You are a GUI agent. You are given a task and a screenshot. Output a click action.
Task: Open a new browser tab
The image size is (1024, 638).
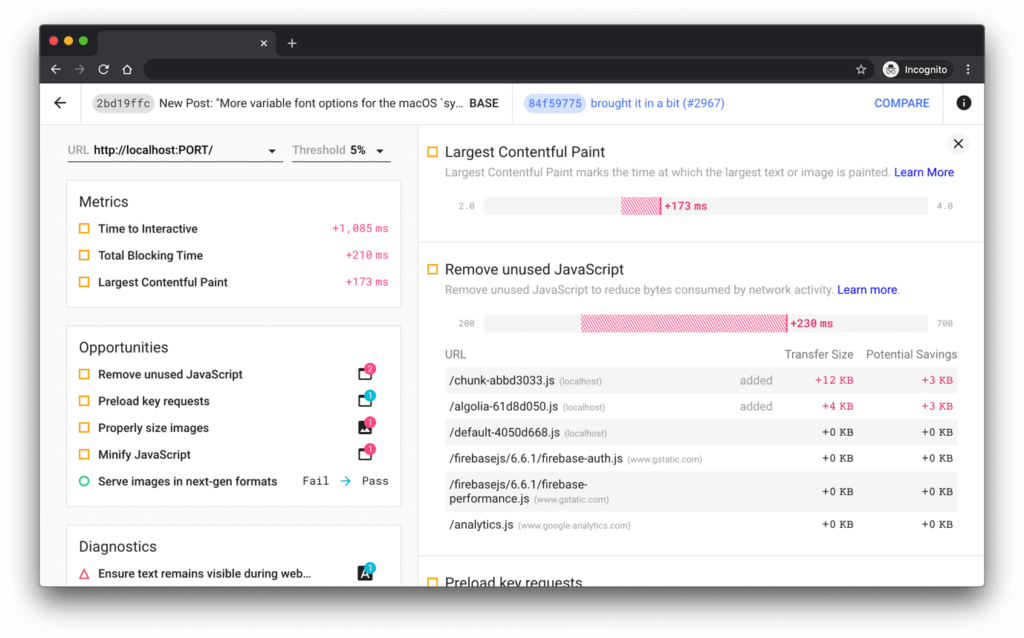(292, 43)
